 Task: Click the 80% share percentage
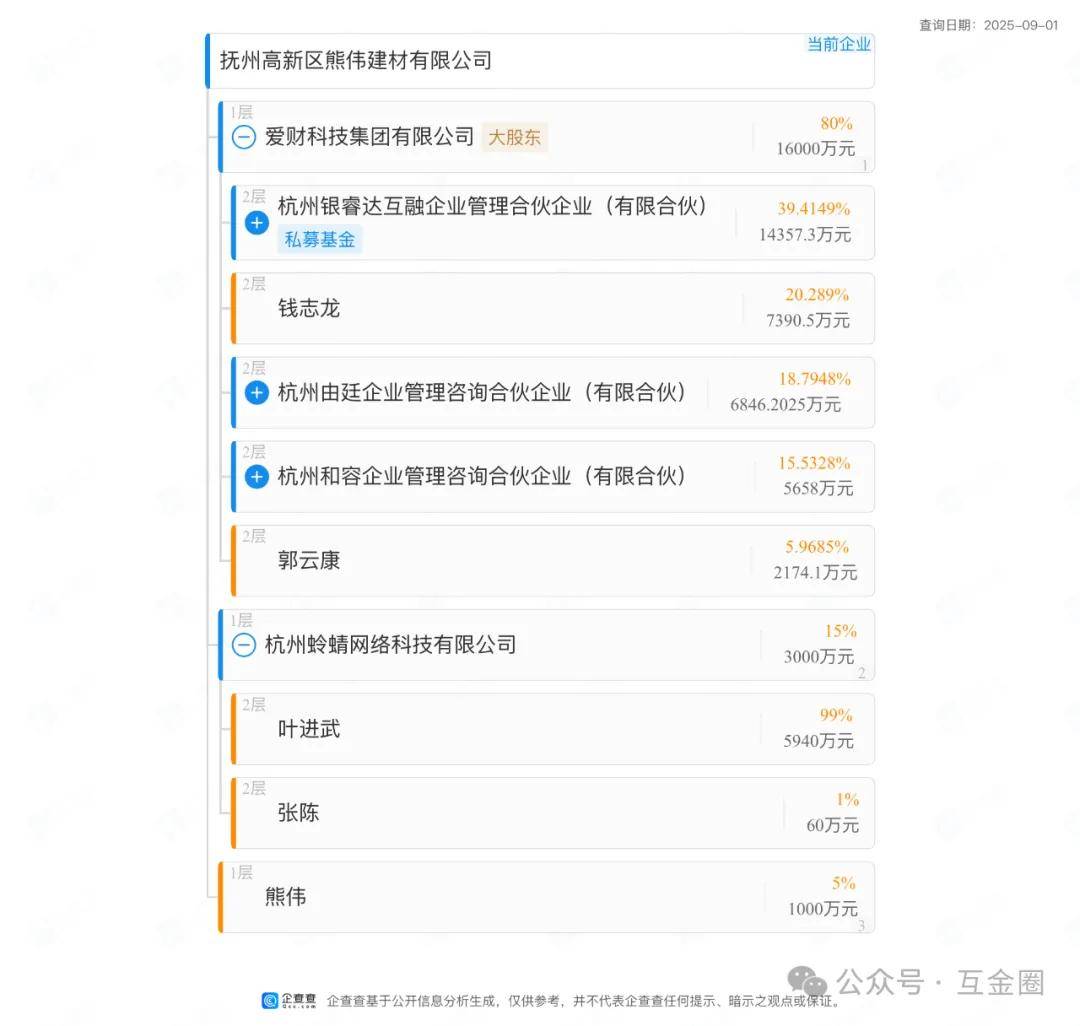(x=836, y=124)
